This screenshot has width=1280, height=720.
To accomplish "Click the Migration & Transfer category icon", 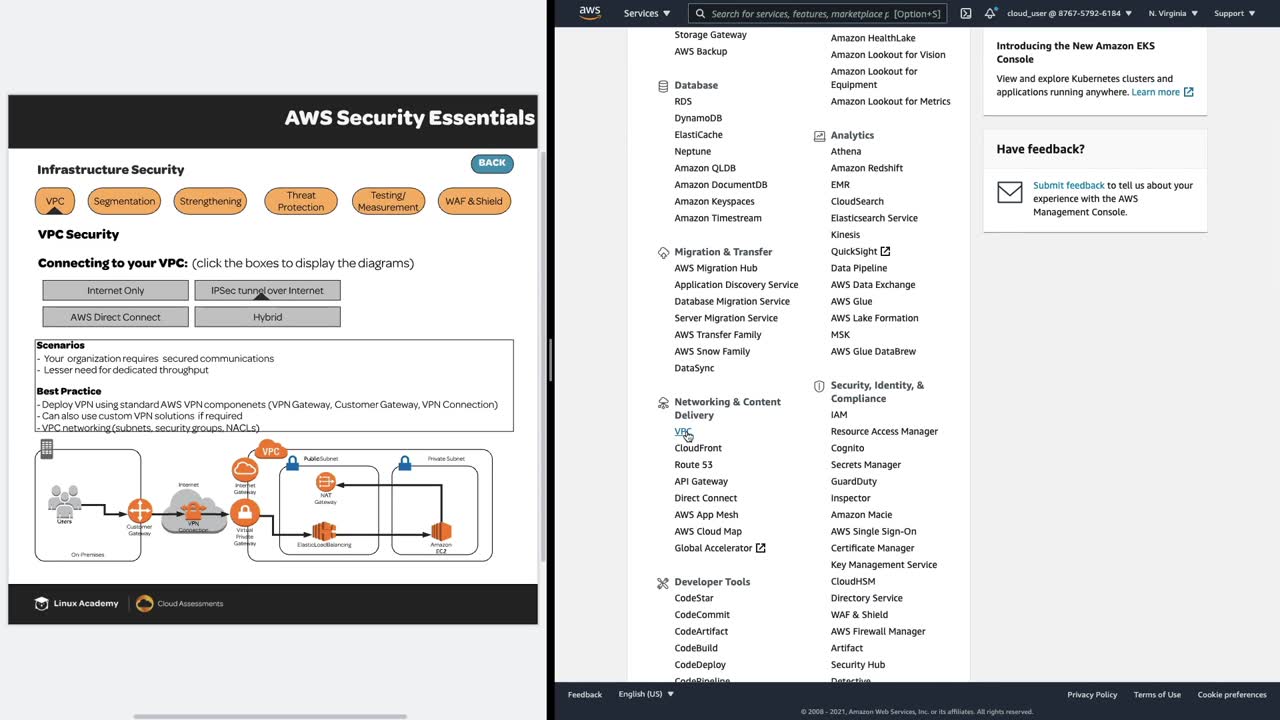I will tap(663, 252).
